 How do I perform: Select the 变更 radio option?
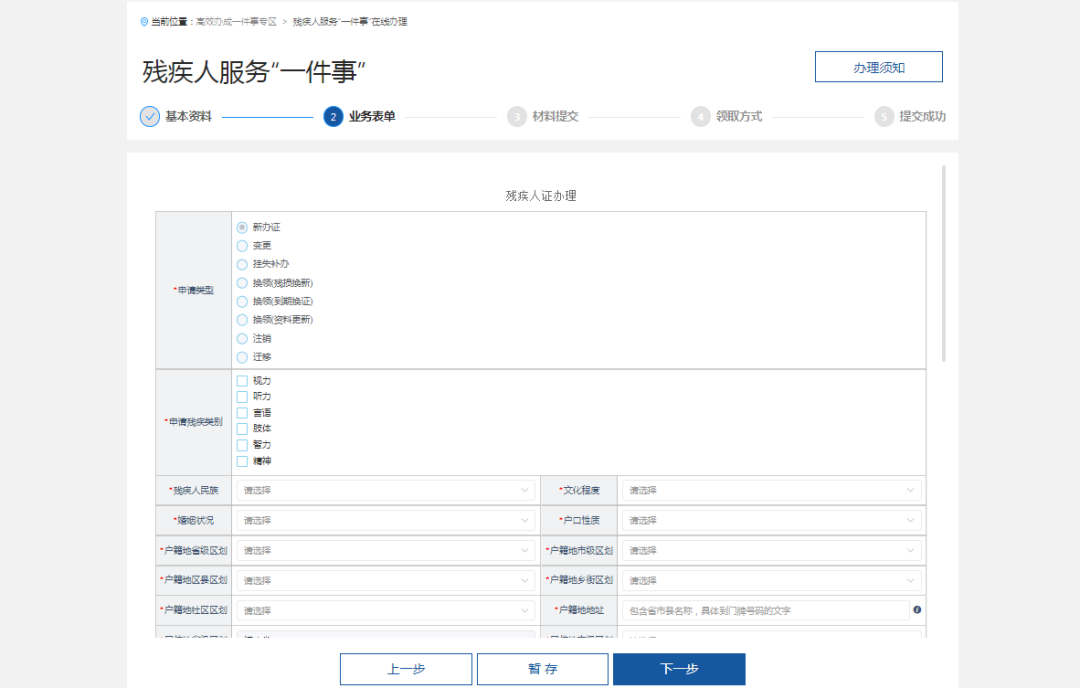[242, 246]
